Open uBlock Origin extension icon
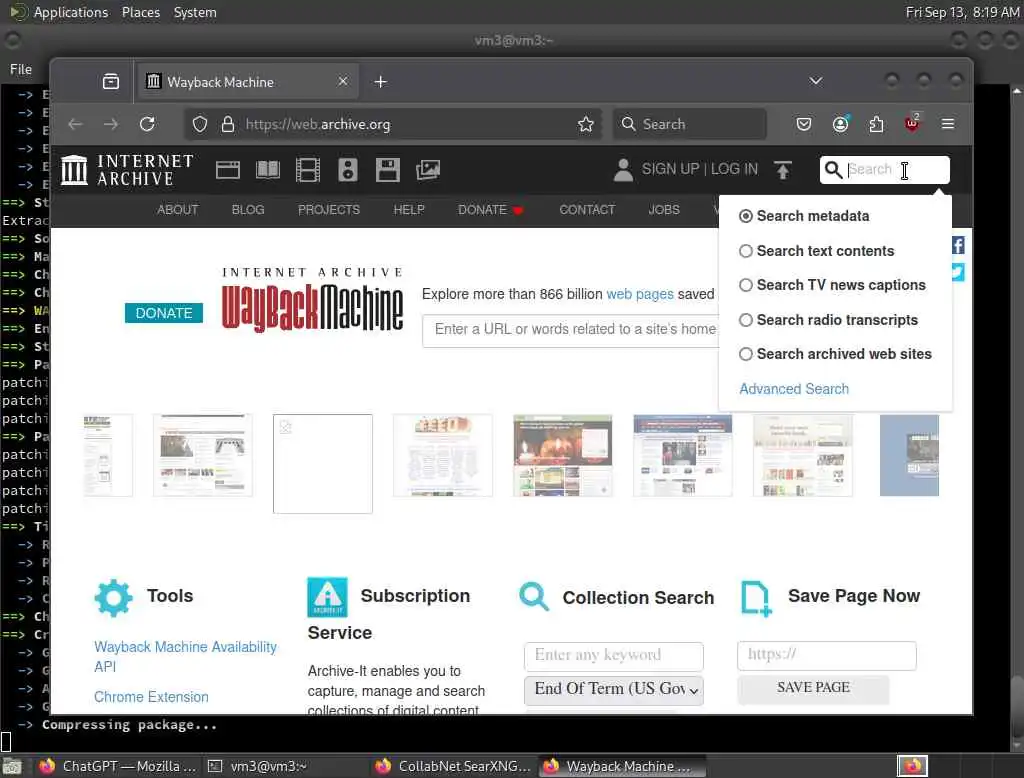The width and height of the screenshot is (1024, 778). tap(912, 123)
